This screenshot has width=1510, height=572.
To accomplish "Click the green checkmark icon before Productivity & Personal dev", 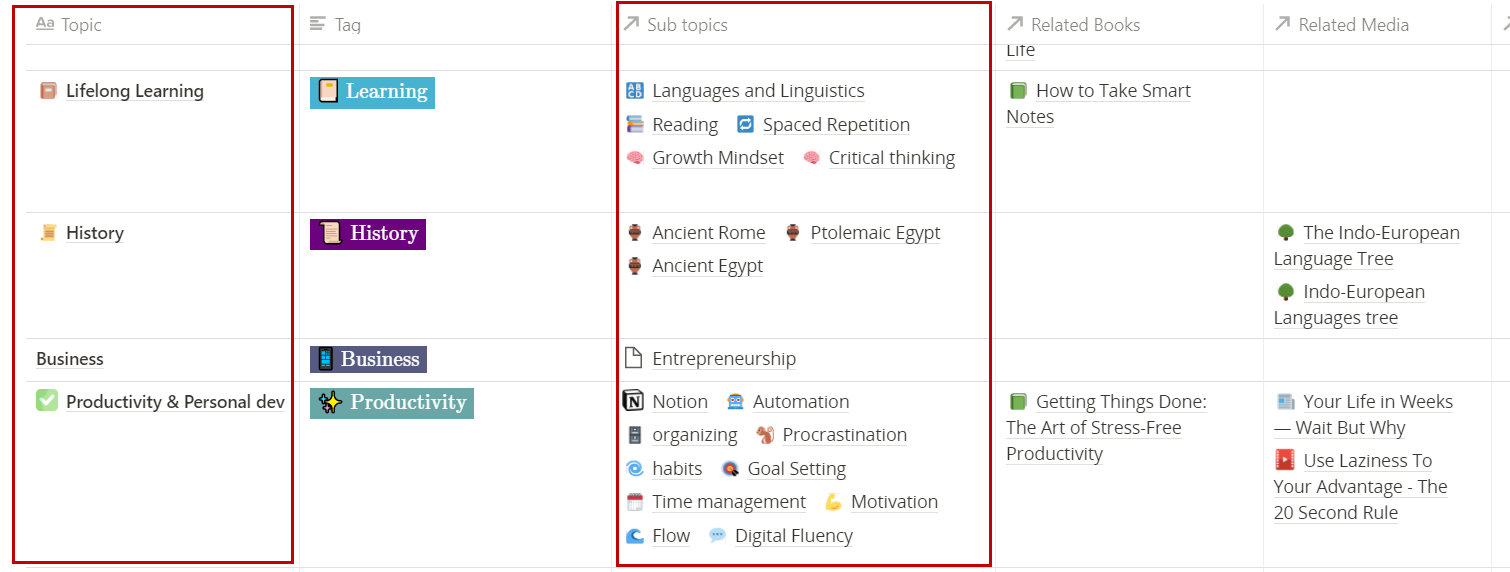I will (x=47, y=400).
